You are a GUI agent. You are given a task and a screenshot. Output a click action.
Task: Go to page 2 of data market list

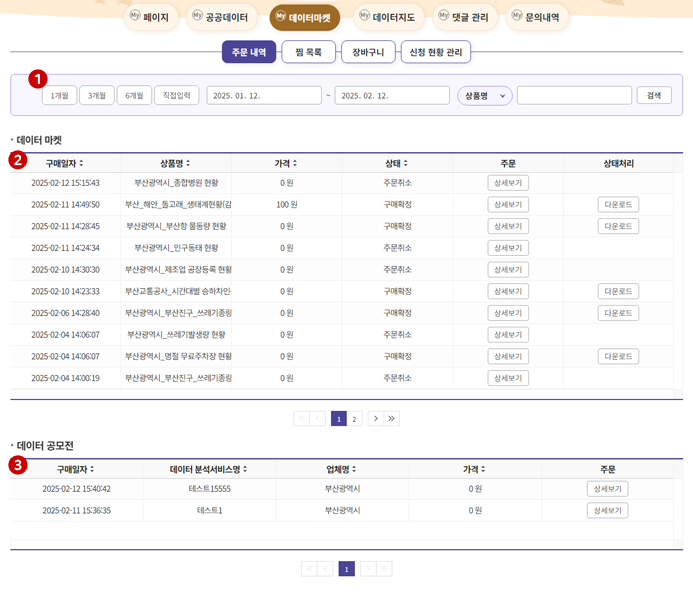[354, 419]
